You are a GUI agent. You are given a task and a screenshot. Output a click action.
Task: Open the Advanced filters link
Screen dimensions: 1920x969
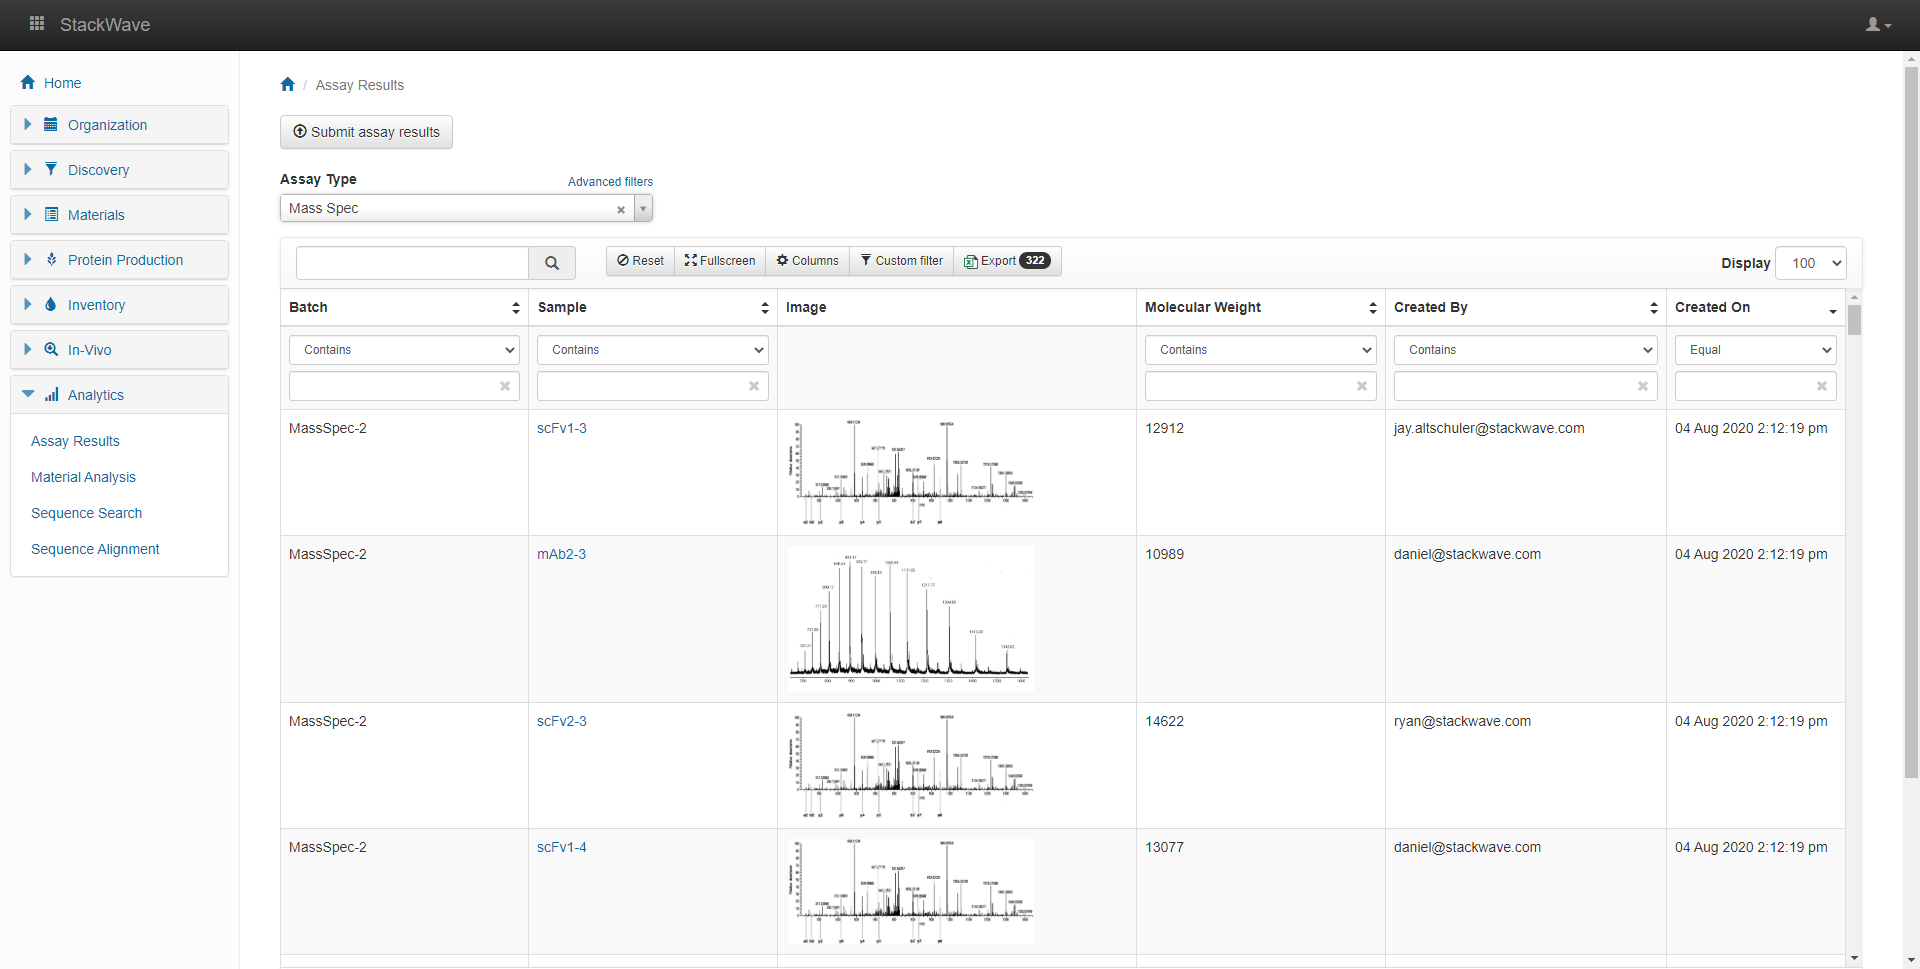[610, 182]
